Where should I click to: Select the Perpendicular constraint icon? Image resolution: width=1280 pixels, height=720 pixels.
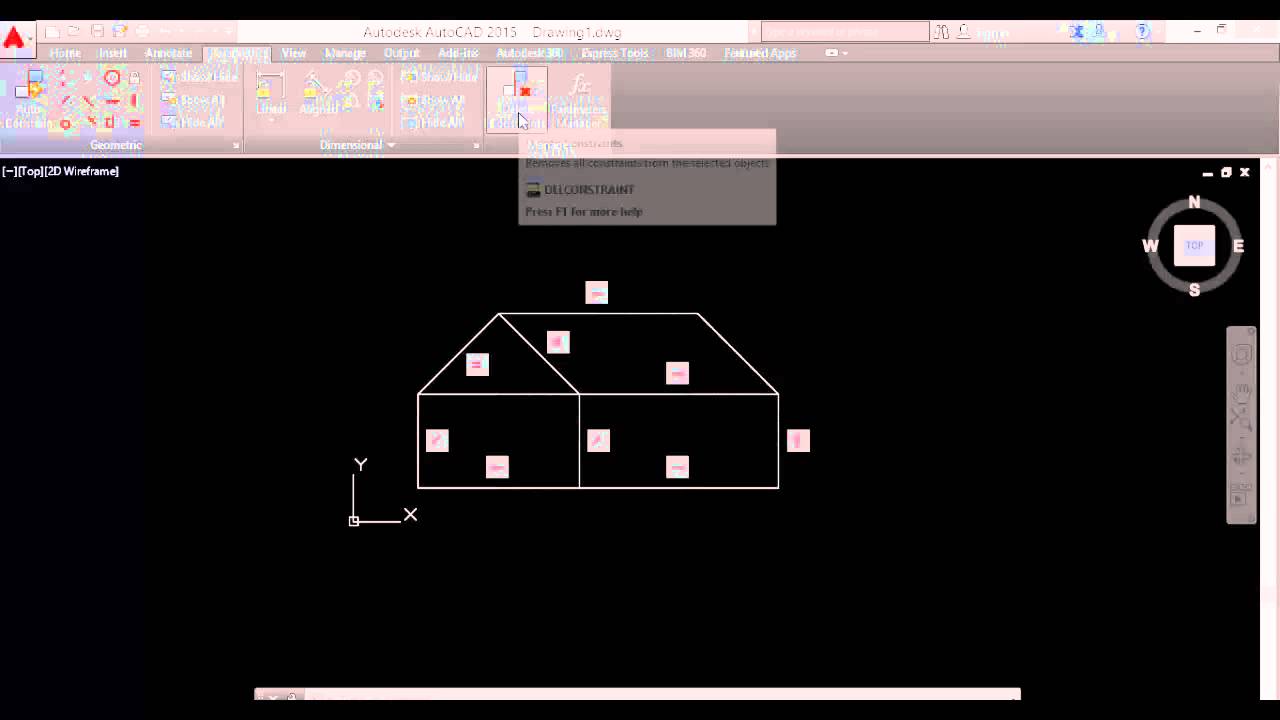pyautogui.click(x=88, y=101)
